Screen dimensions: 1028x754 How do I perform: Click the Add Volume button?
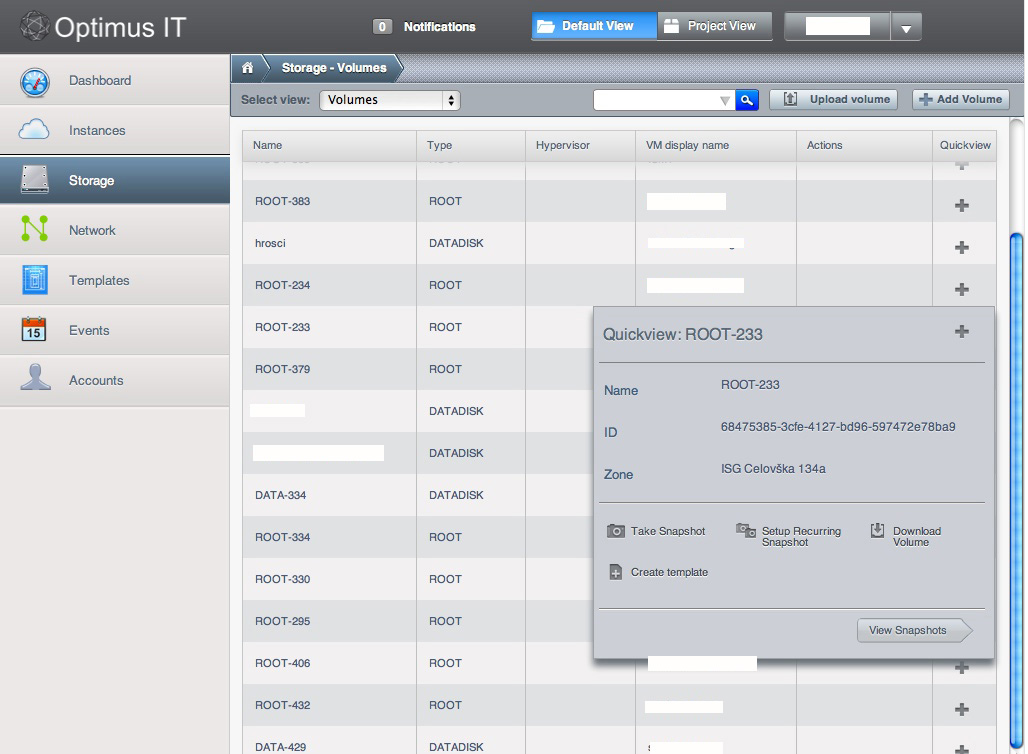coord(961,99)
